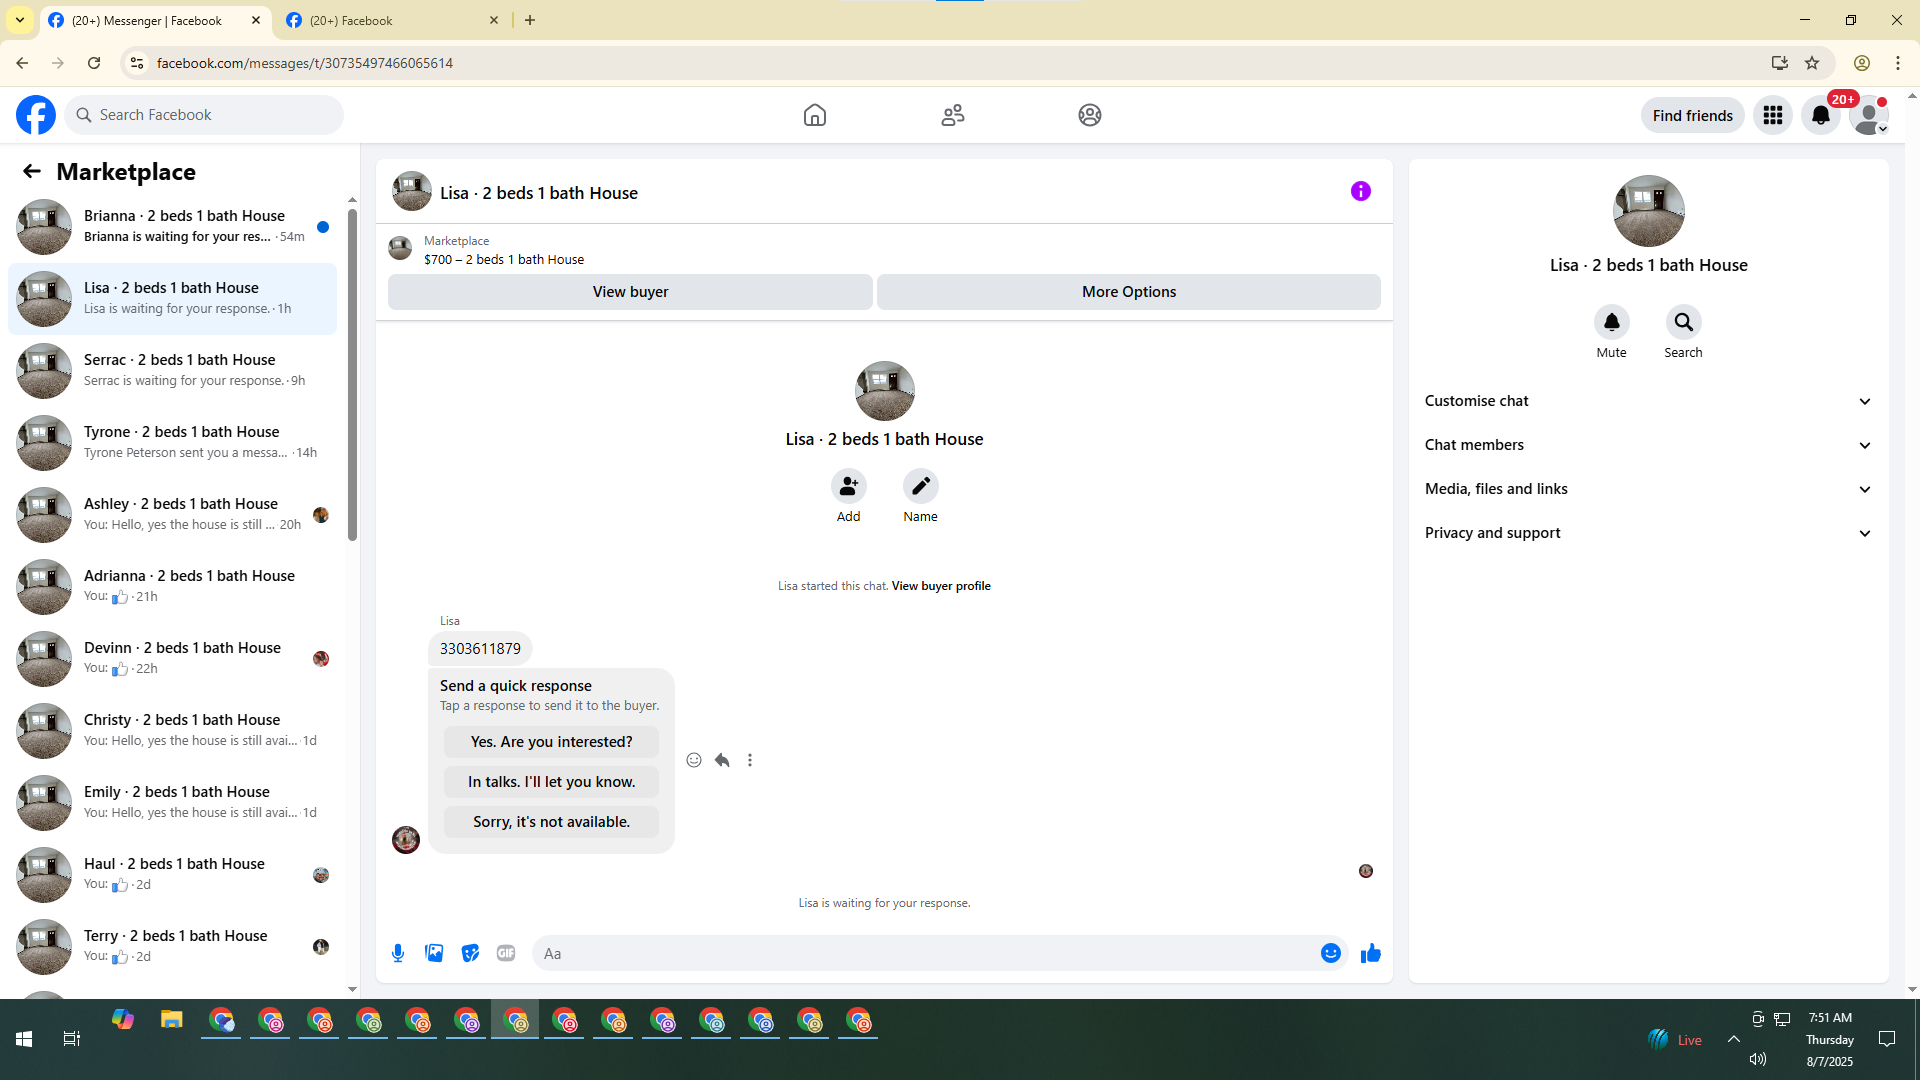Open Brianna conversation
This screenshot has height=1080, width=1920.
172,227
